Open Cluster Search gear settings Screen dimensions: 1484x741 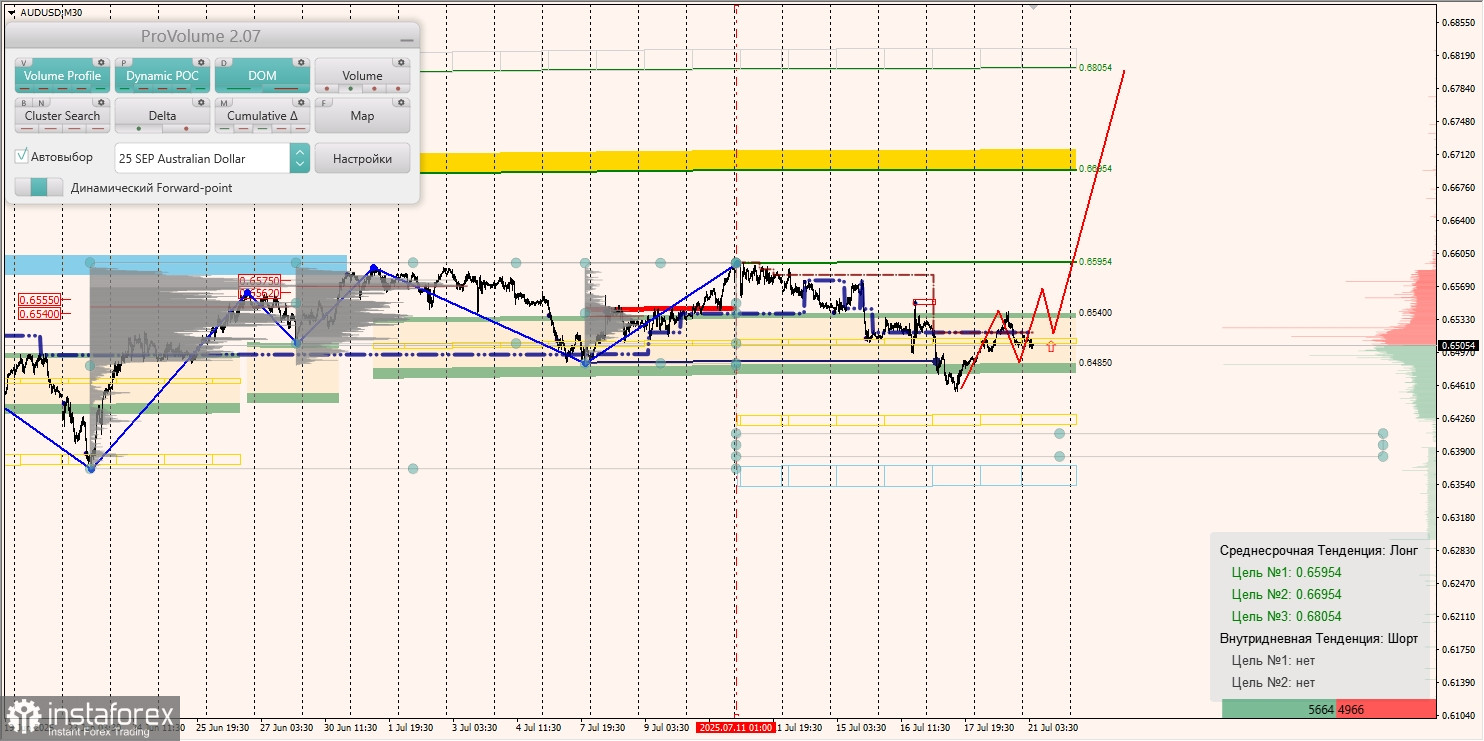(100, 102)
